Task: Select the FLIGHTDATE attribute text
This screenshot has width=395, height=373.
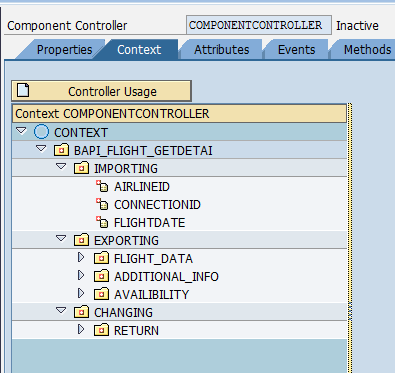Action: click(149, 223)
